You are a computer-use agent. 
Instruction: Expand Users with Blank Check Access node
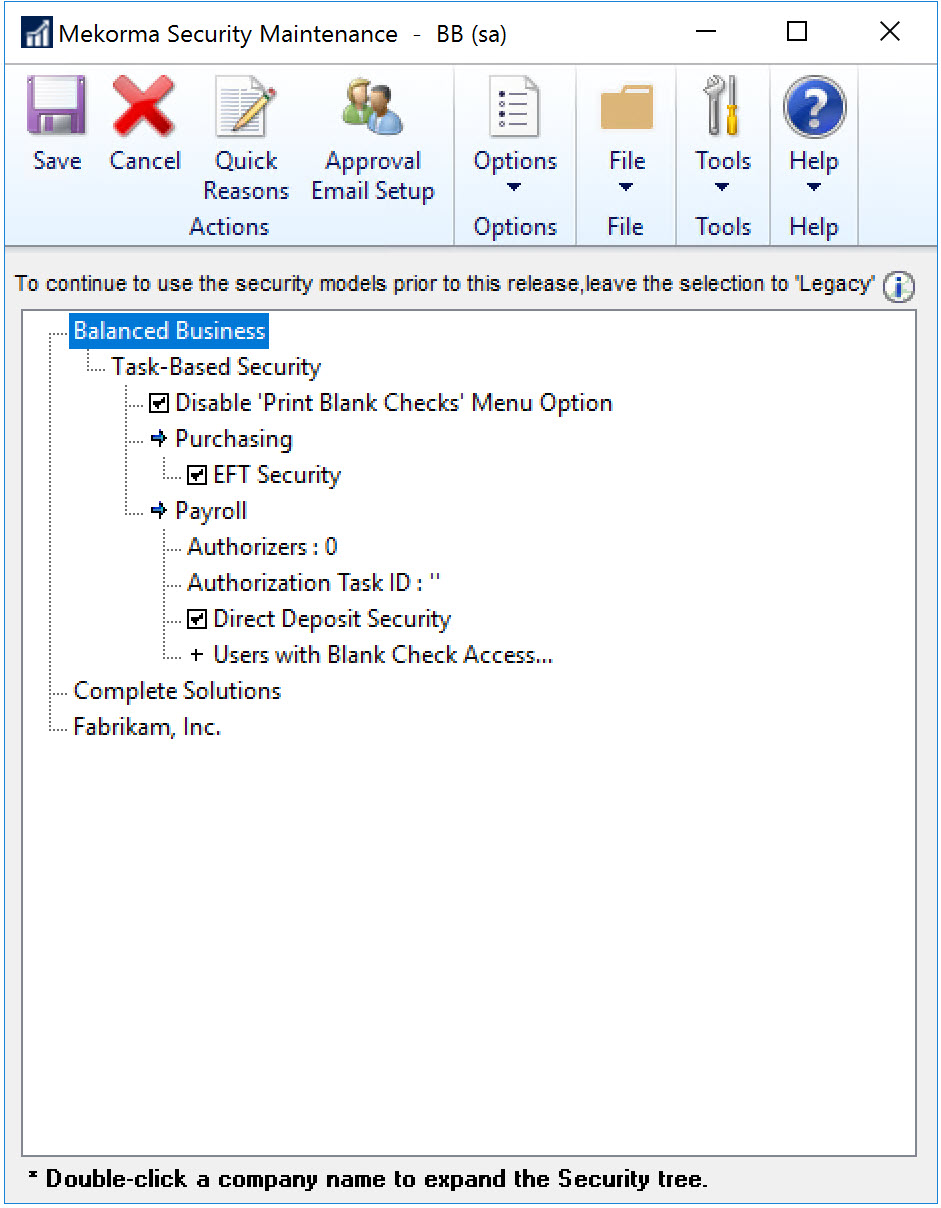[196, 656]
